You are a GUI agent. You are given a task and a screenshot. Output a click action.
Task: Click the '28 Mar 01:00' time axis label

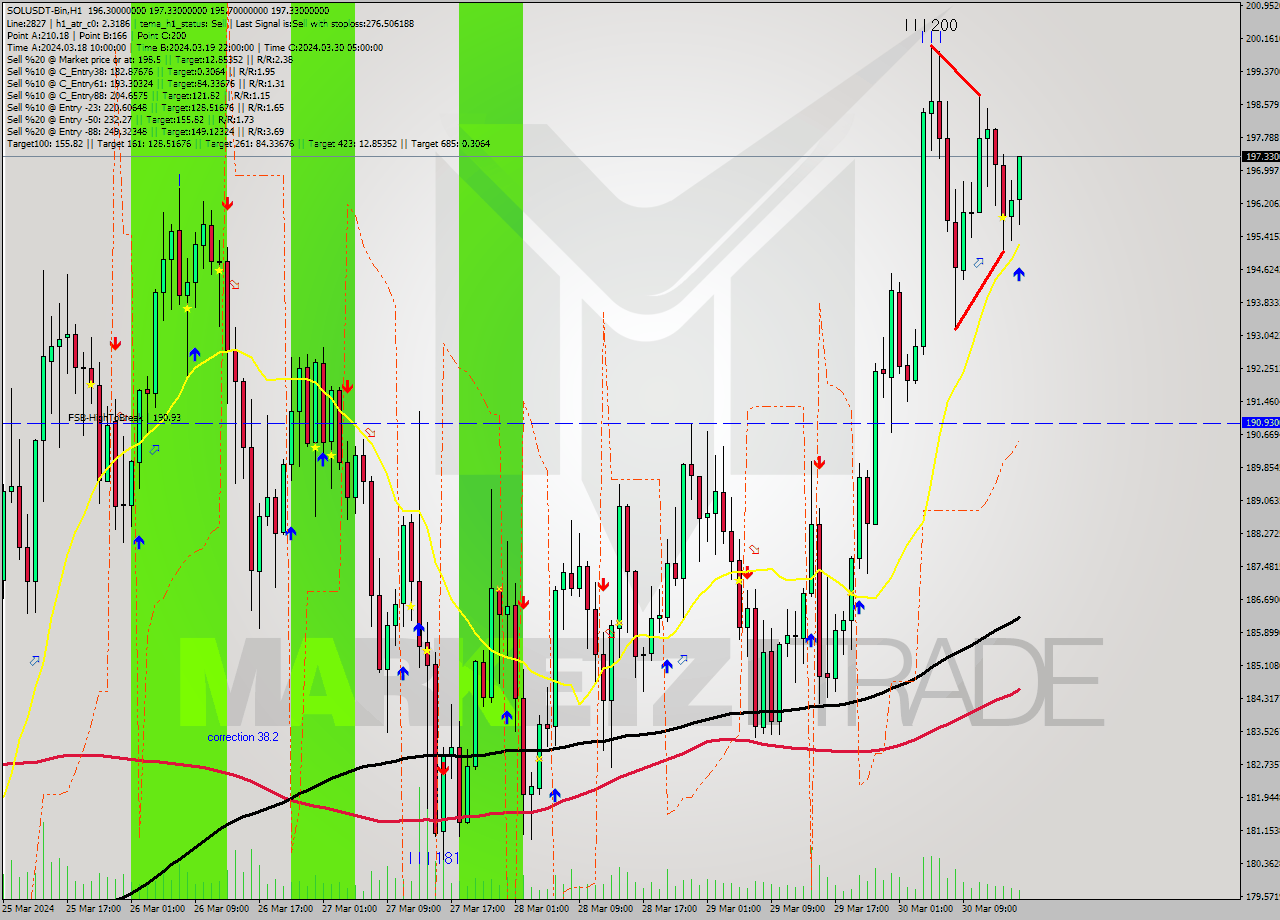[544, 909]
